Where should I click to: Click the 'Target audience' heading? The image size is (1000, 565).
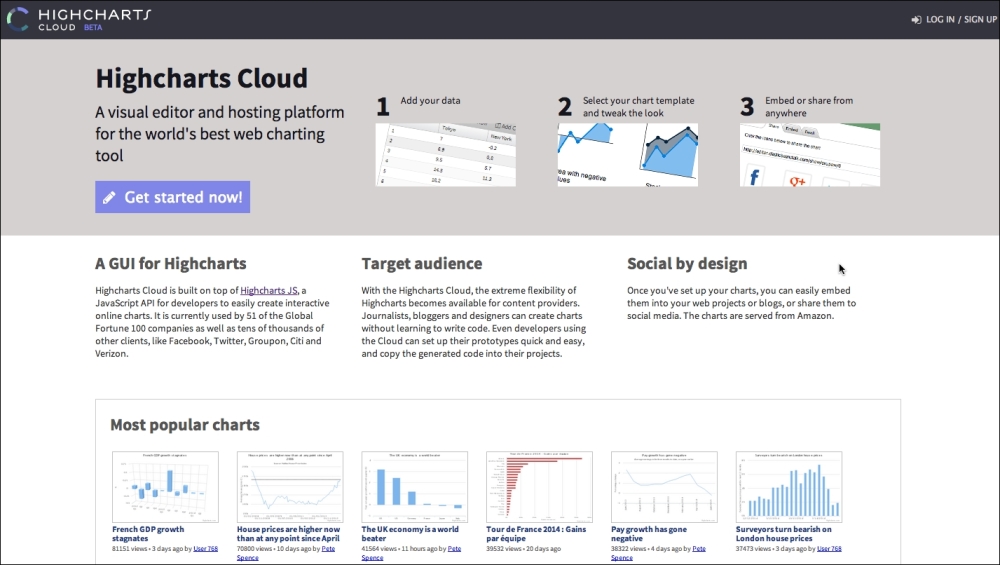click(422, 263)
